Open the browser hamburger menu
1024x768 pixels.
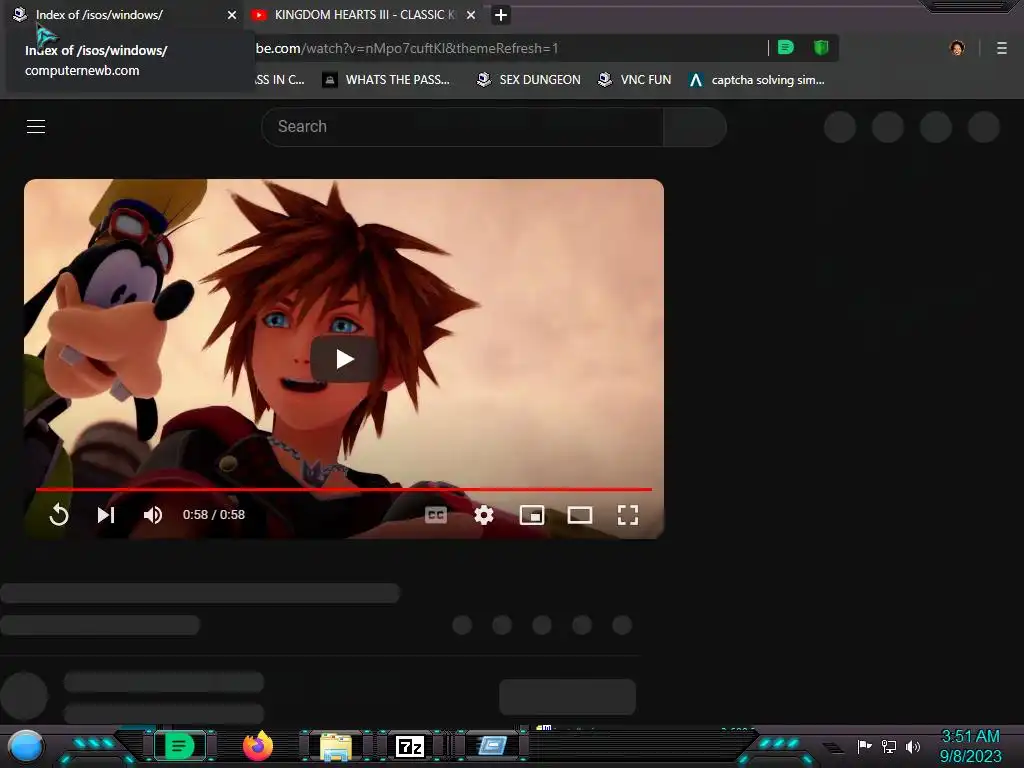(1002, 48)
